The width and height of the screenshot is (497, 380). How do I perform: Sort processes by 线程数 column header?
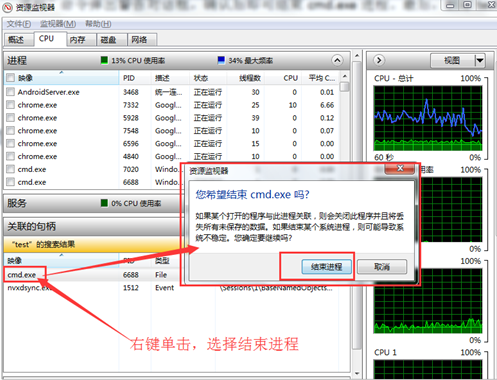point(246,78)
